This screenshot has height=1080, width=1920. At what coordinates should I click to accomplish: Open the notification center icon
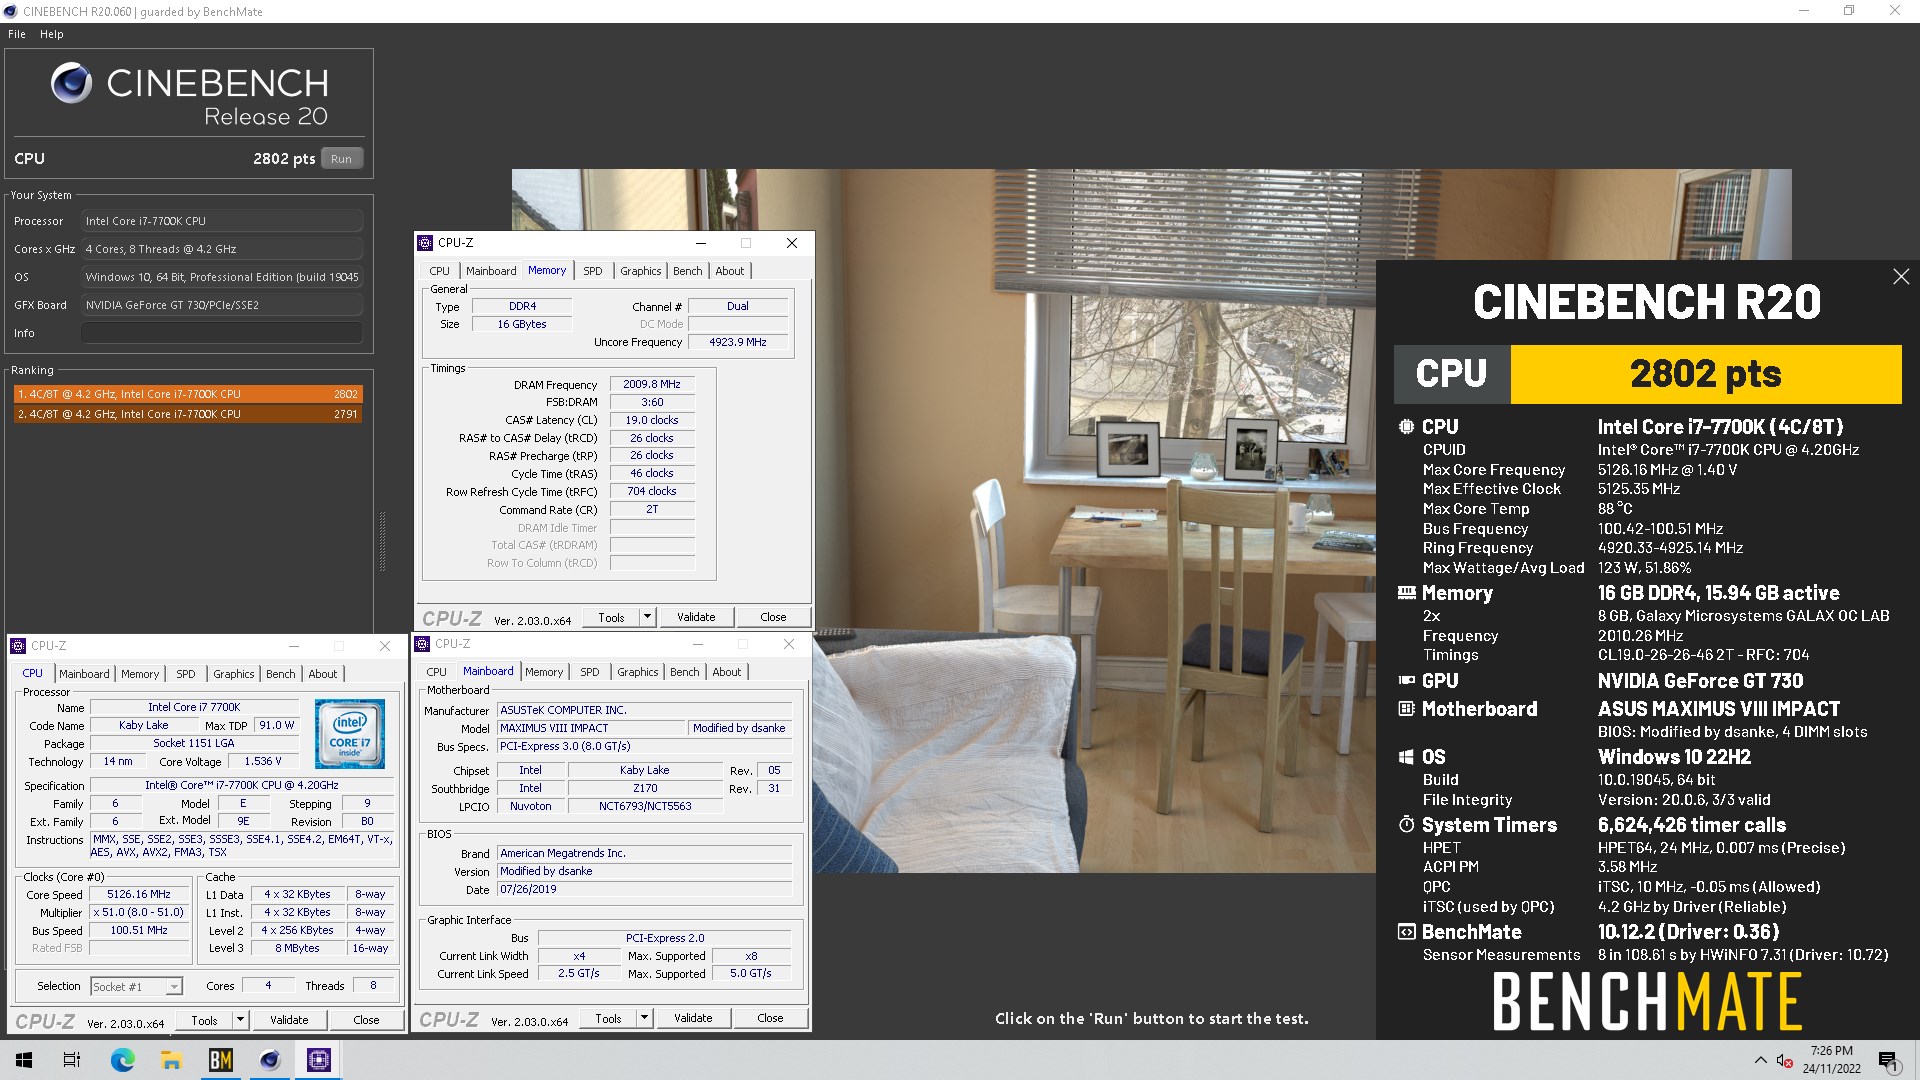[1888, 1060]
